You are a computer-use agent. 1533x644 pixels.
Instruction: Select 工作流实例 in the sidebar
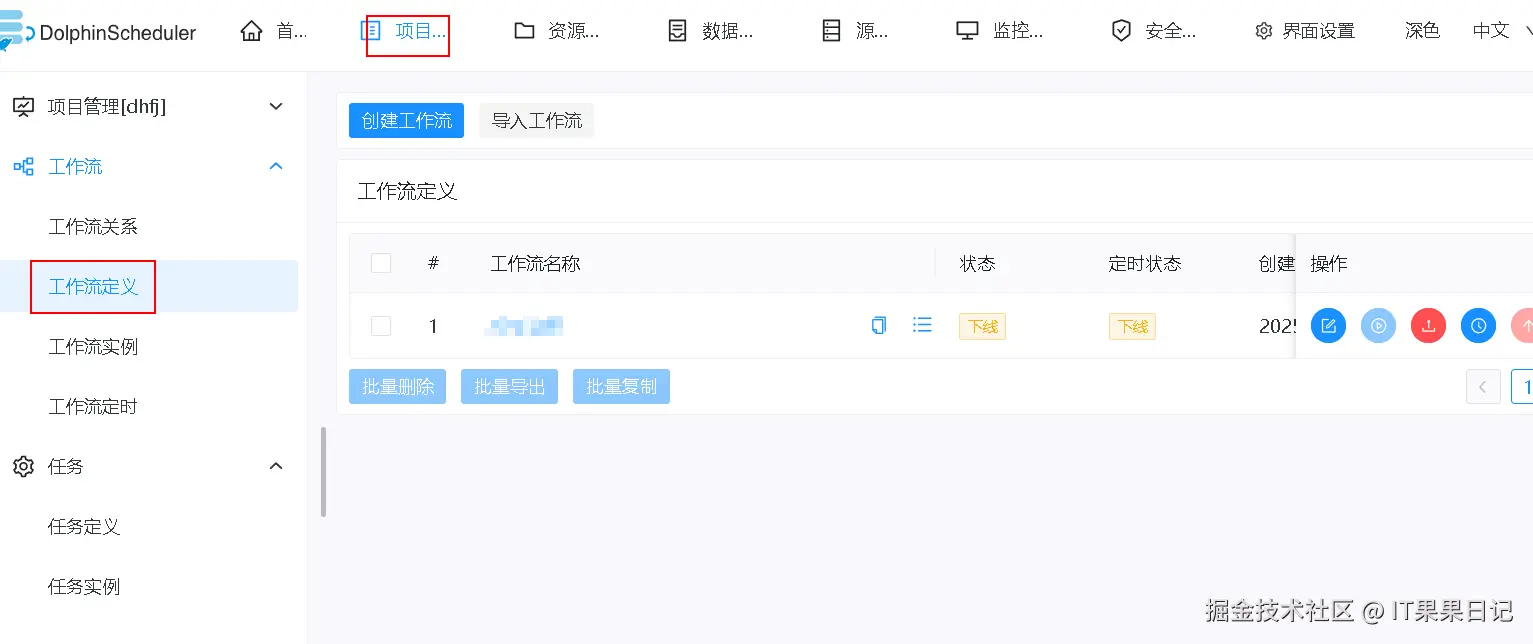[x=93, y=347]
